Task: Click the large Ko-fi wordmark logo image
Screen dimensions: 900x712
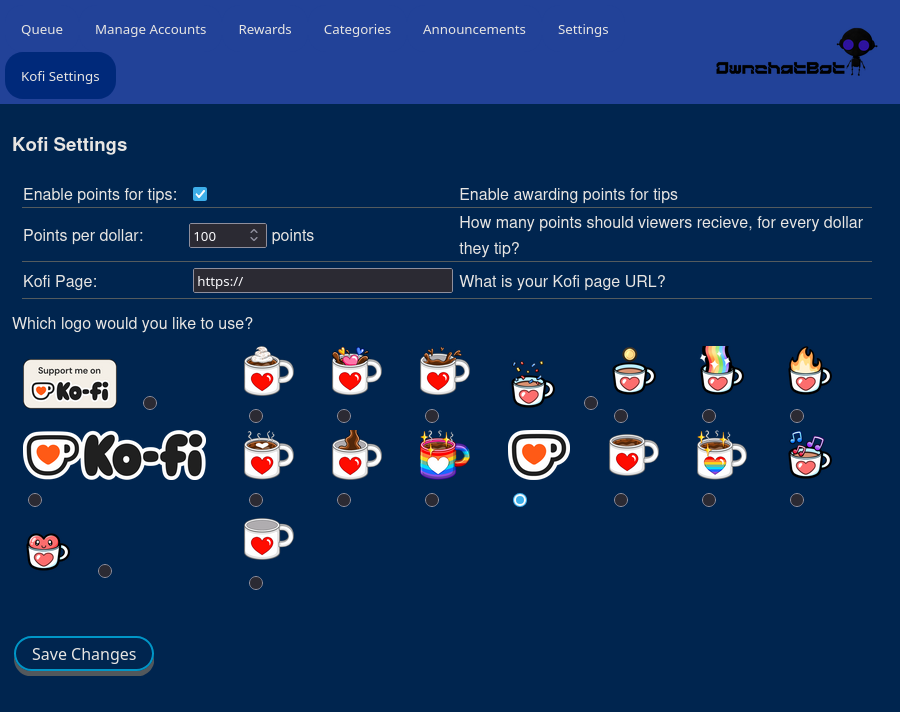Action: (114, 456)
